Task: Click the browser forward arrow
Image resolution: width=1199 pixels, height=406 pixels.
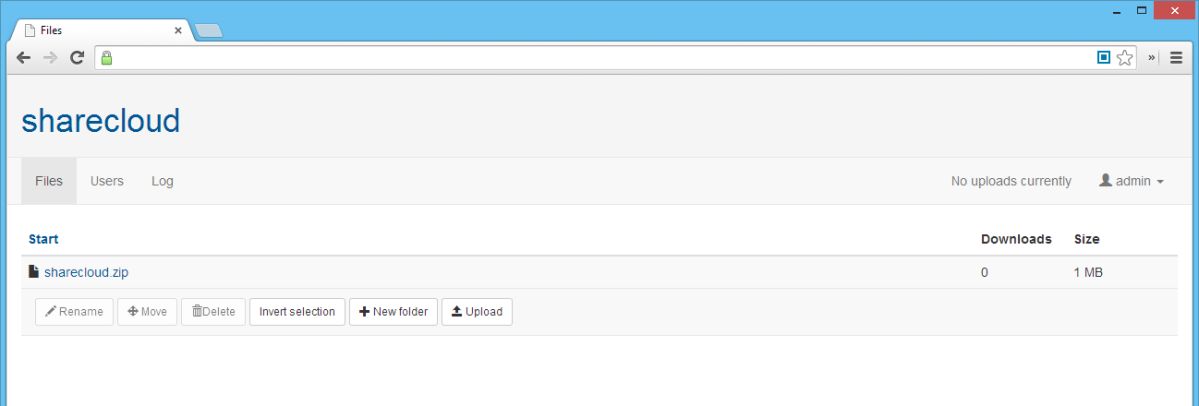Action: [x=50, y=57]
